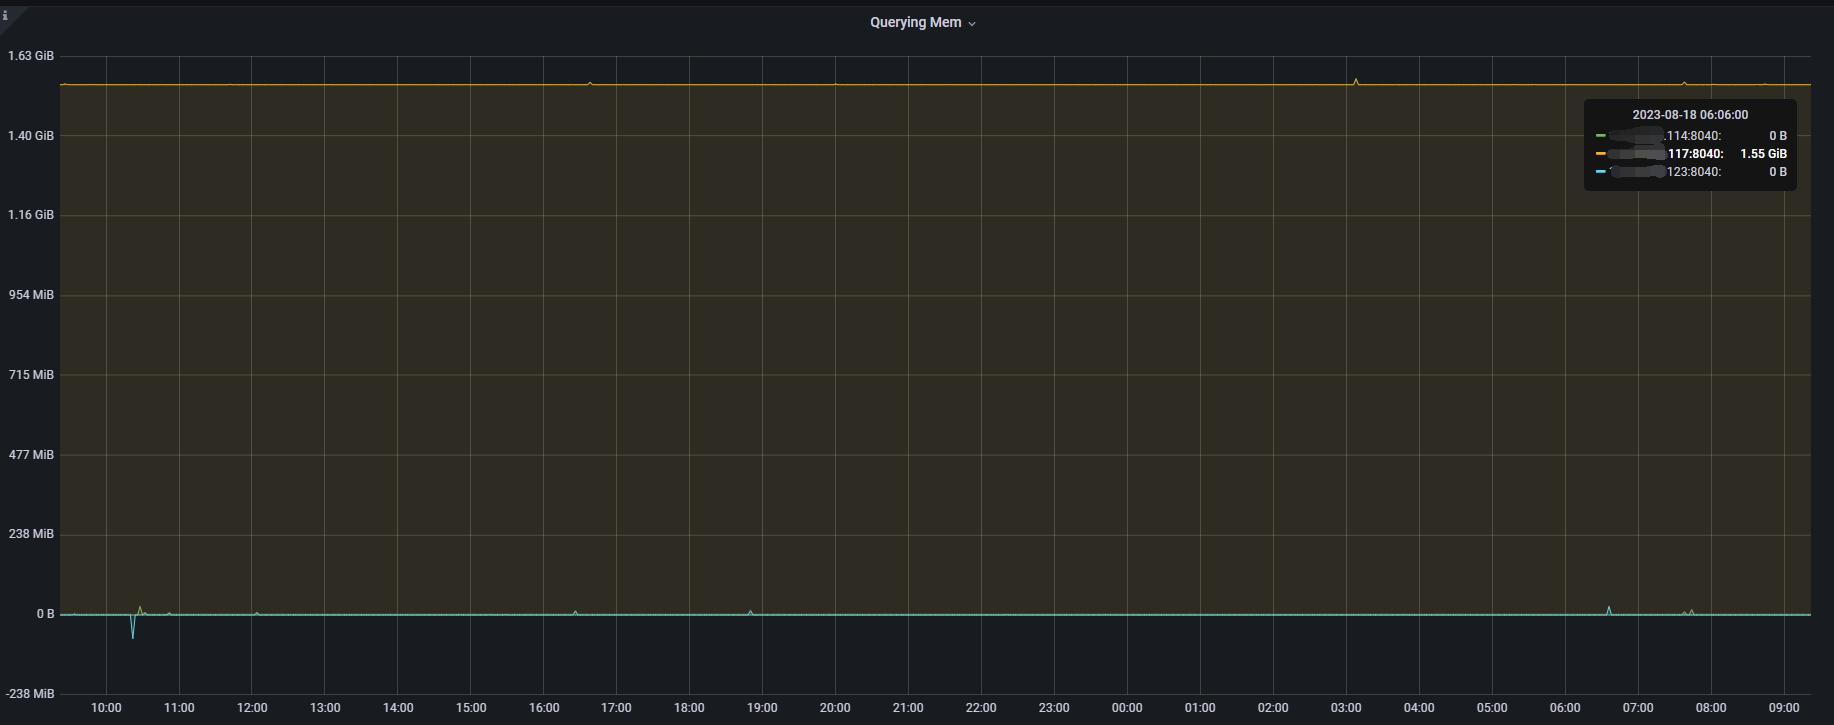Click orange series swatch for 117:8040
Viewport: 1834px width, 725px height.
click(1601, 154)
